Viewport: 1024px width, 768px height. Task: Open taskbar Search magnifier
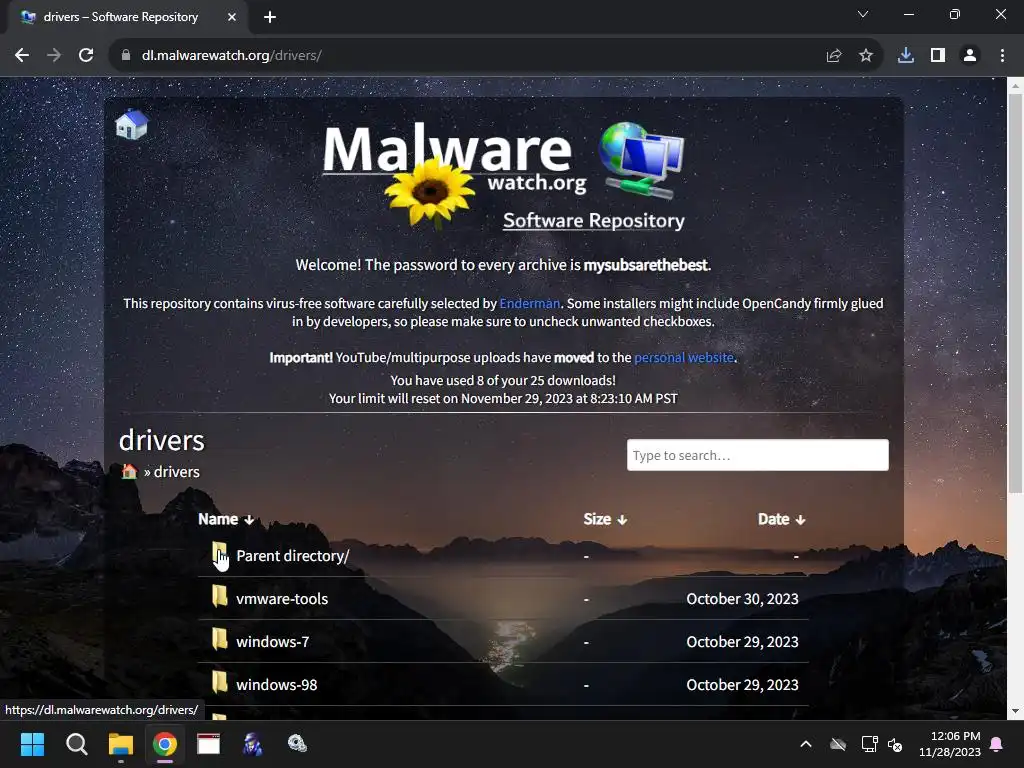[76, 744]
